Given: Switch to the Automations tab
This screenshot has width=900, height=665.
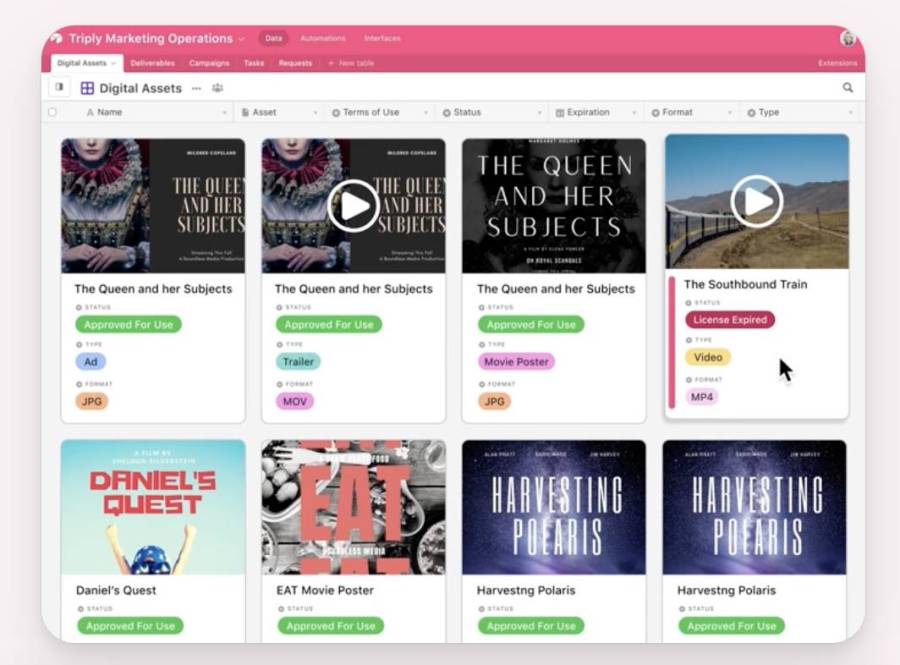Looking at the screenshot, I should click(x=323, y=38).
